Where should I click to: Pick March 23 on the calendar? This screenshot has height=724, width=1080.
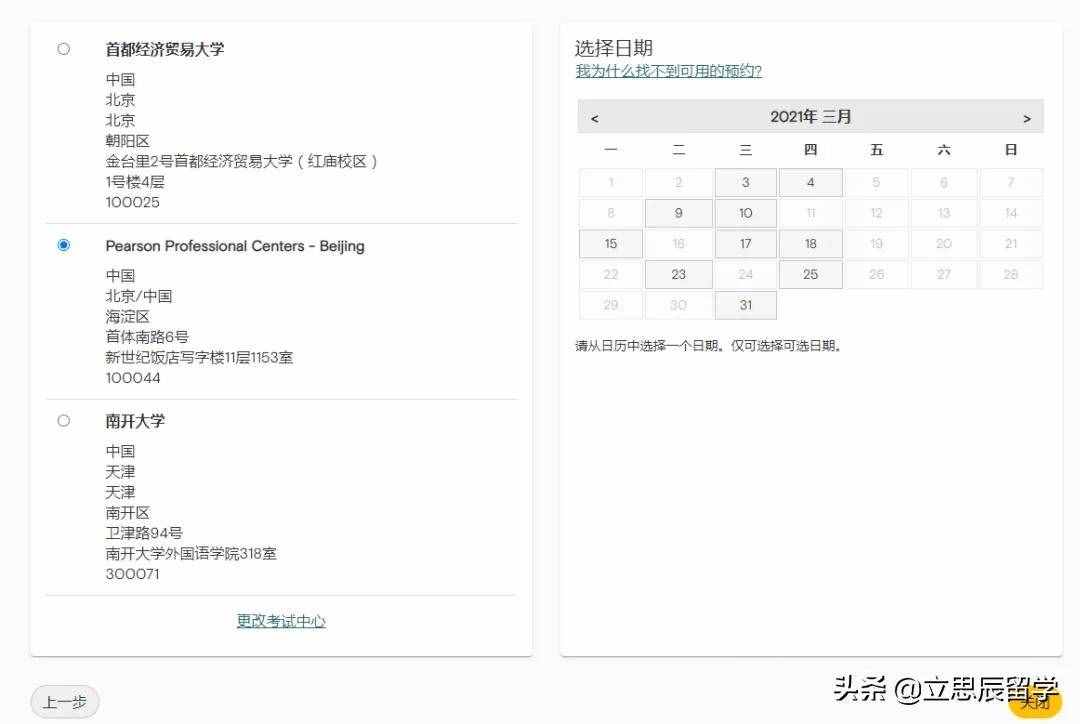678,275
